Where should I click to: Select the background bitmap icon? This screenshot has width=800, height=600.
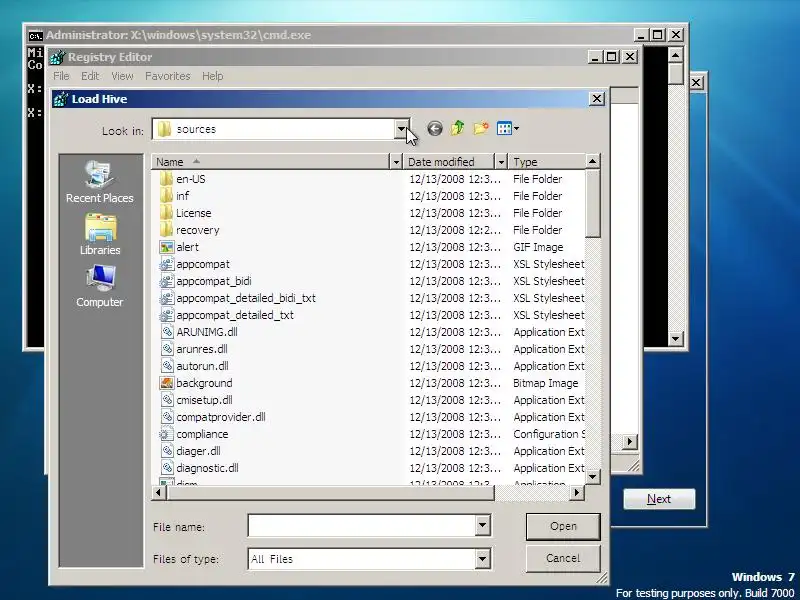[166, 383]
